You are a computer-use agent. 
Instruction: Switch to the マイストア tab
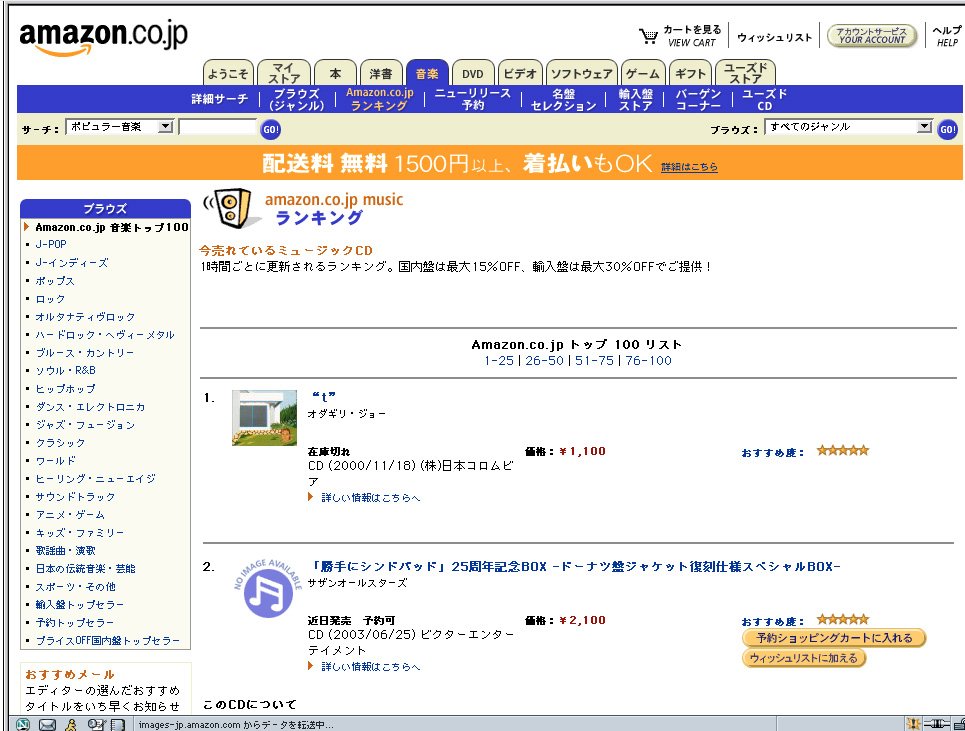(283, 73)
